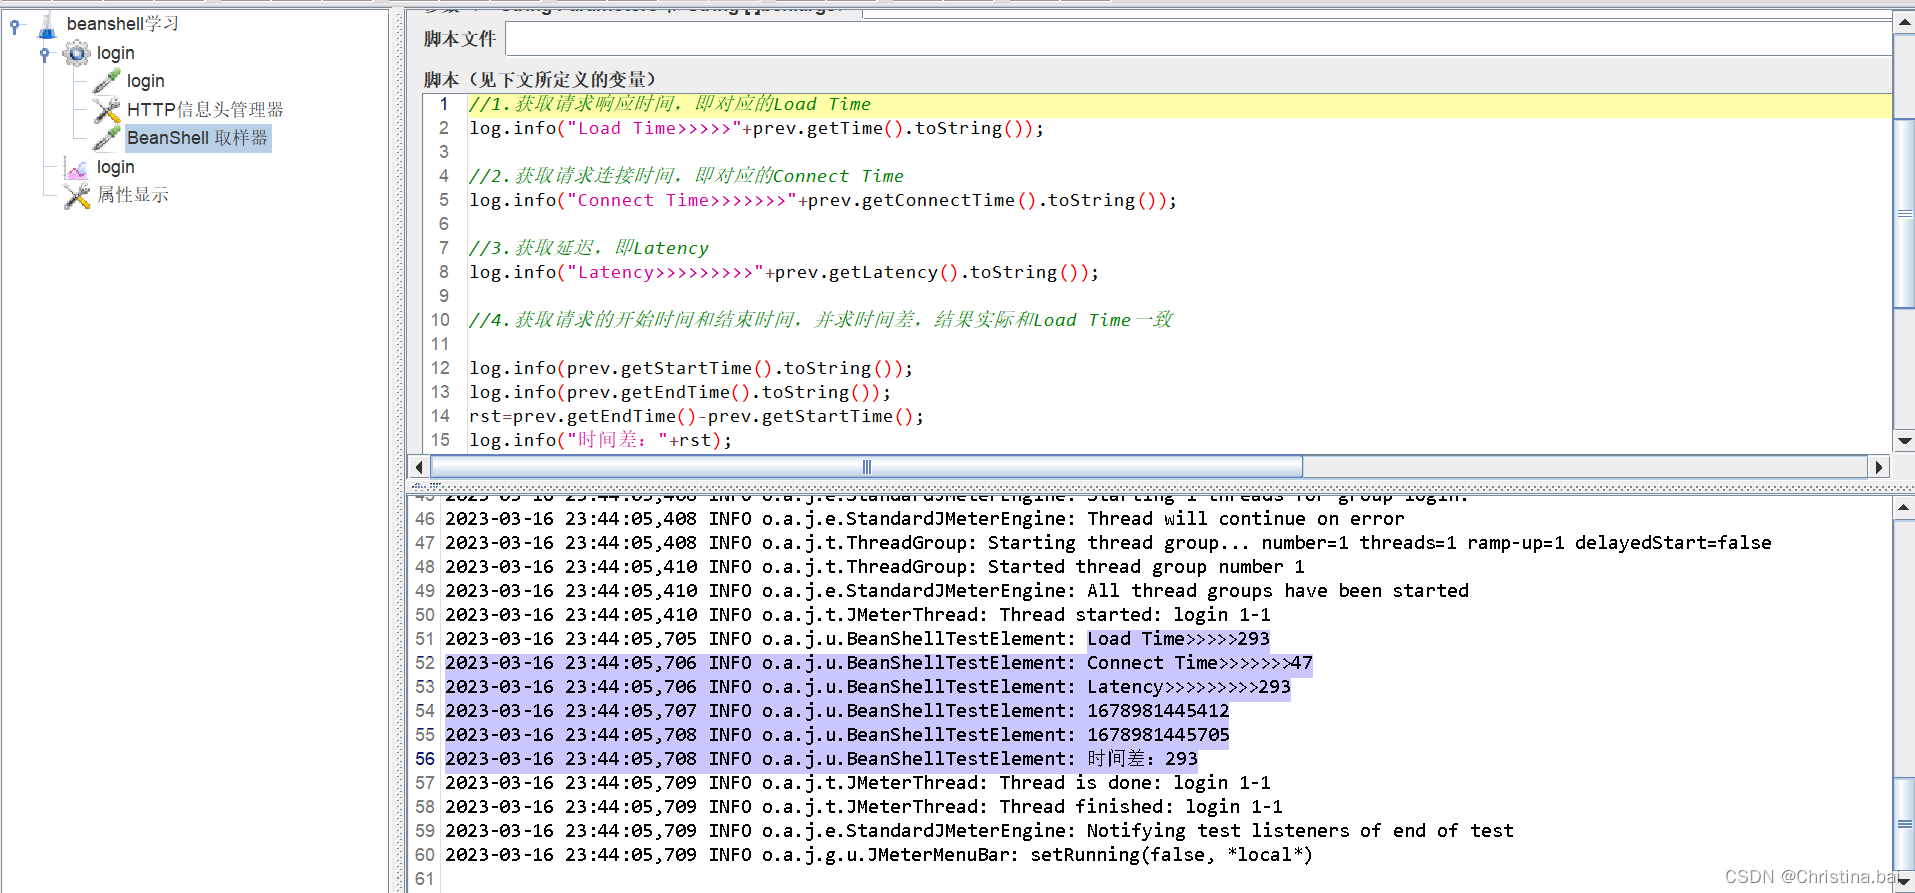This screenshot has width=1915, height=893.
Task: Collapse the login thread group node handle
Action: (x=44, y=54)
